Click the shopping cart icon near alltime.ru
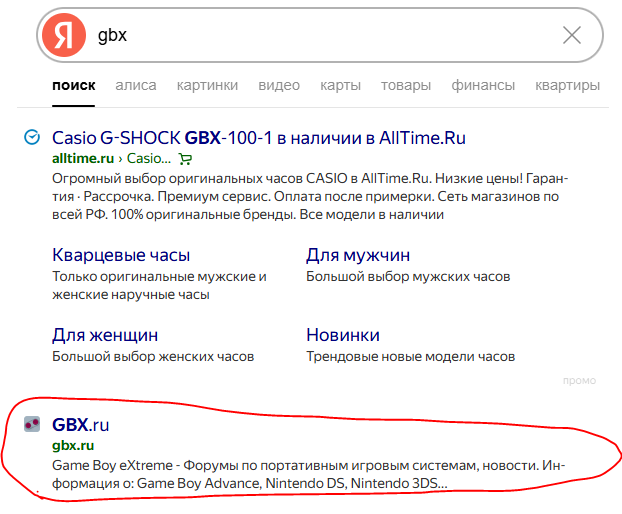 [185, 159]
